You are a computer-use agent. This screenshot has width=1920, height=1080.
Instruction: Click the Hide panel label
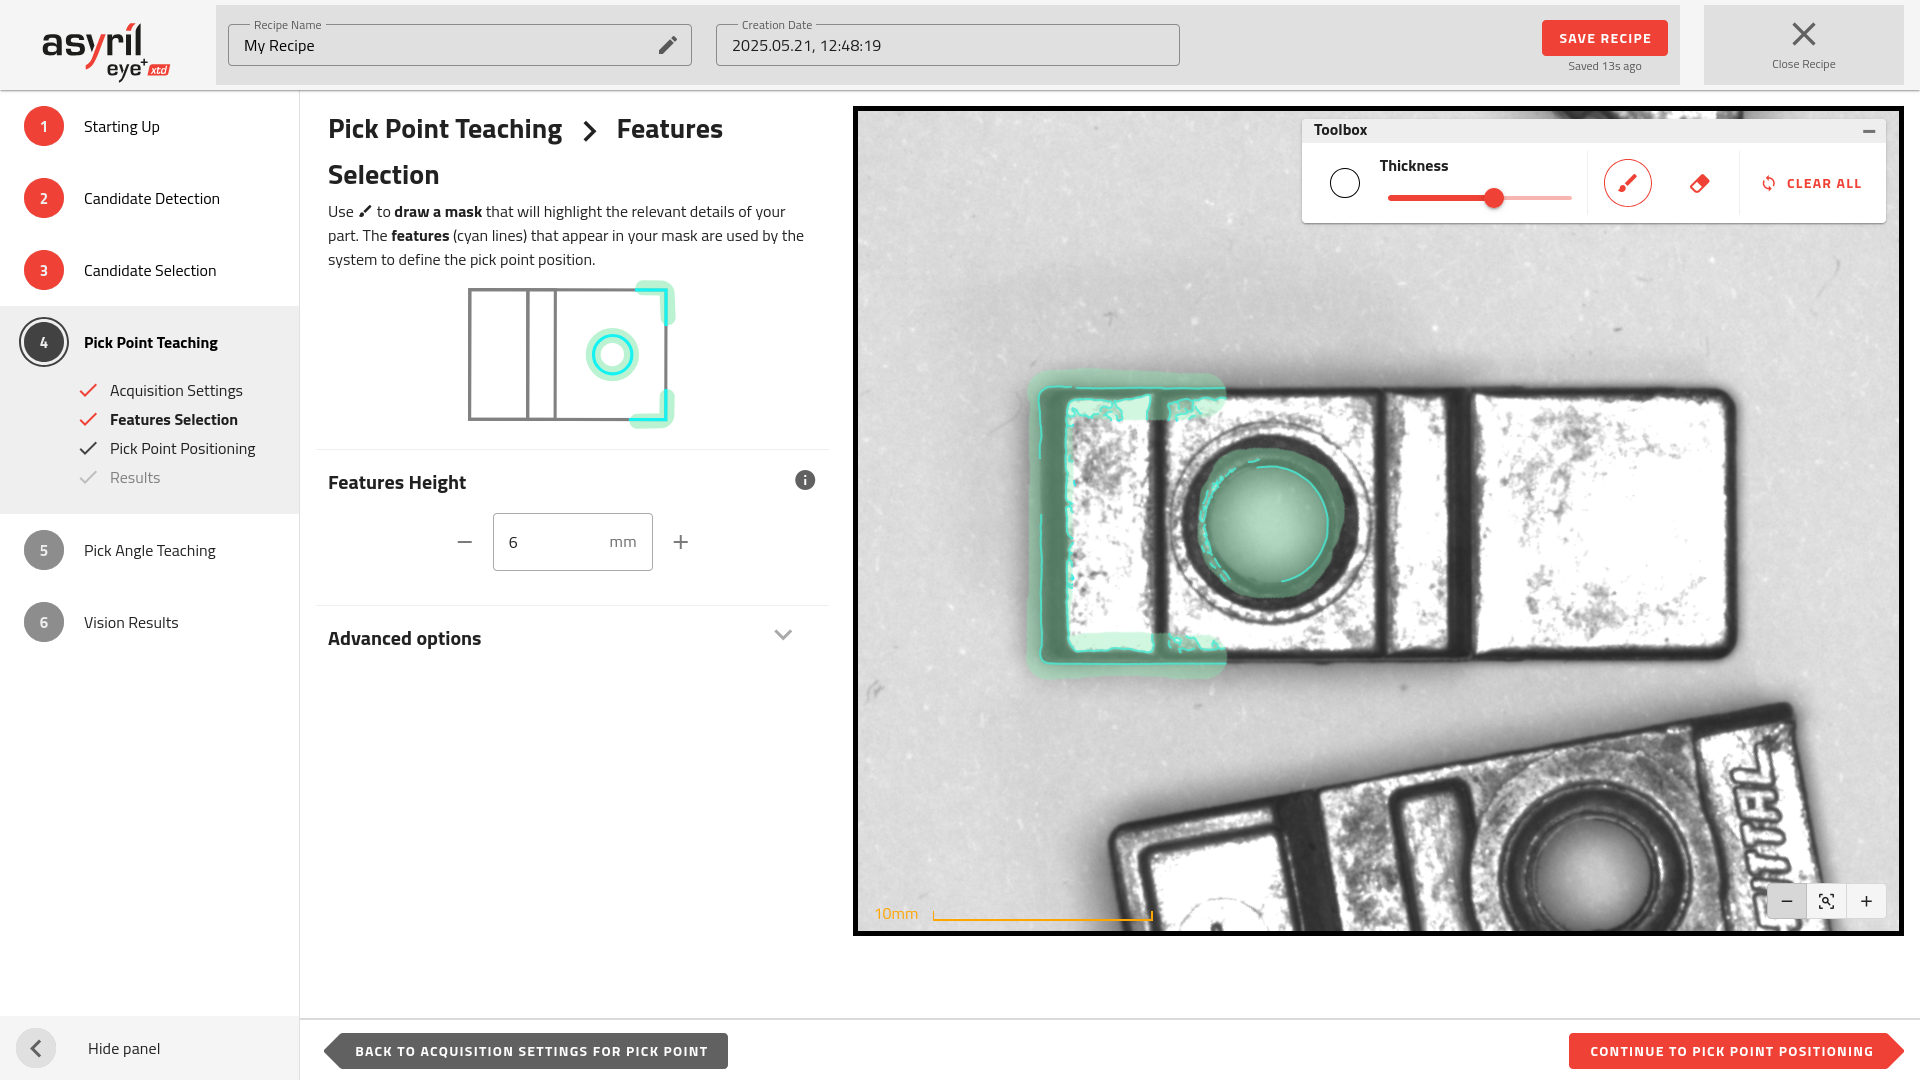124,1048
